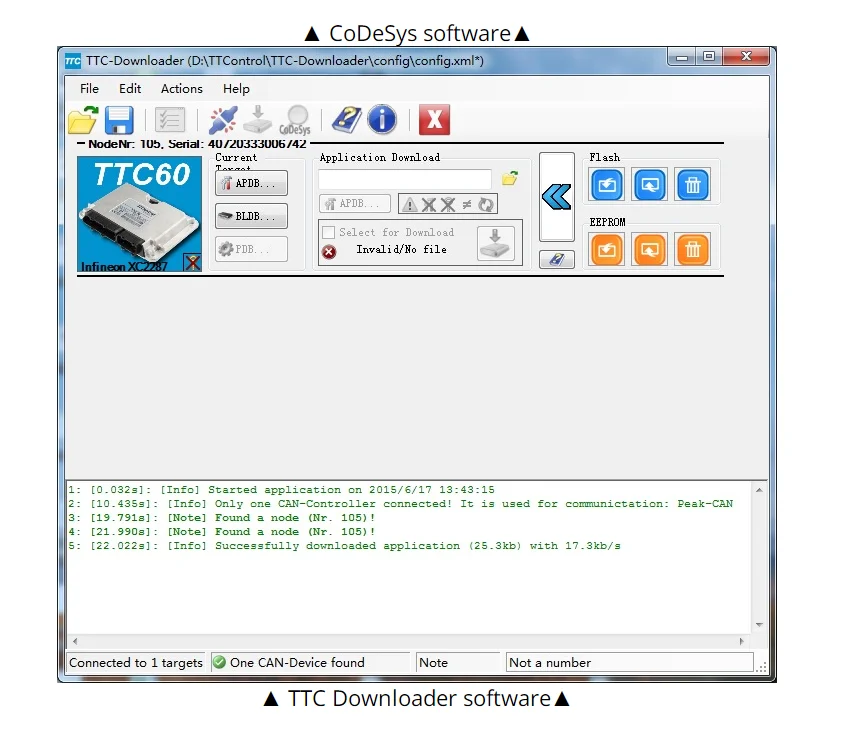Click the TTC title bar application icon

[73, 61]
